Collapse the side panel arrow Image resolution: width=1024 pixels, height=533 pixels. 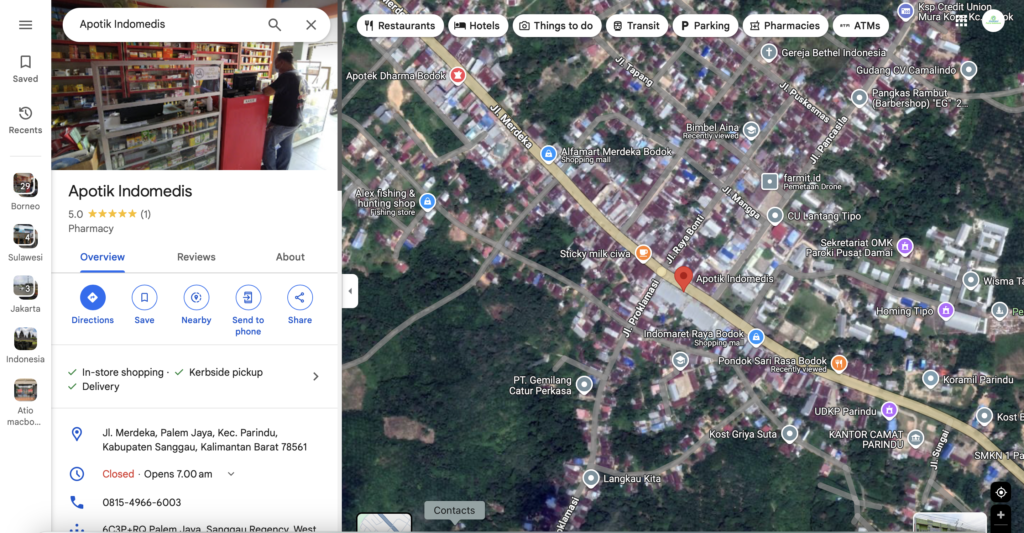pos(350,291)
